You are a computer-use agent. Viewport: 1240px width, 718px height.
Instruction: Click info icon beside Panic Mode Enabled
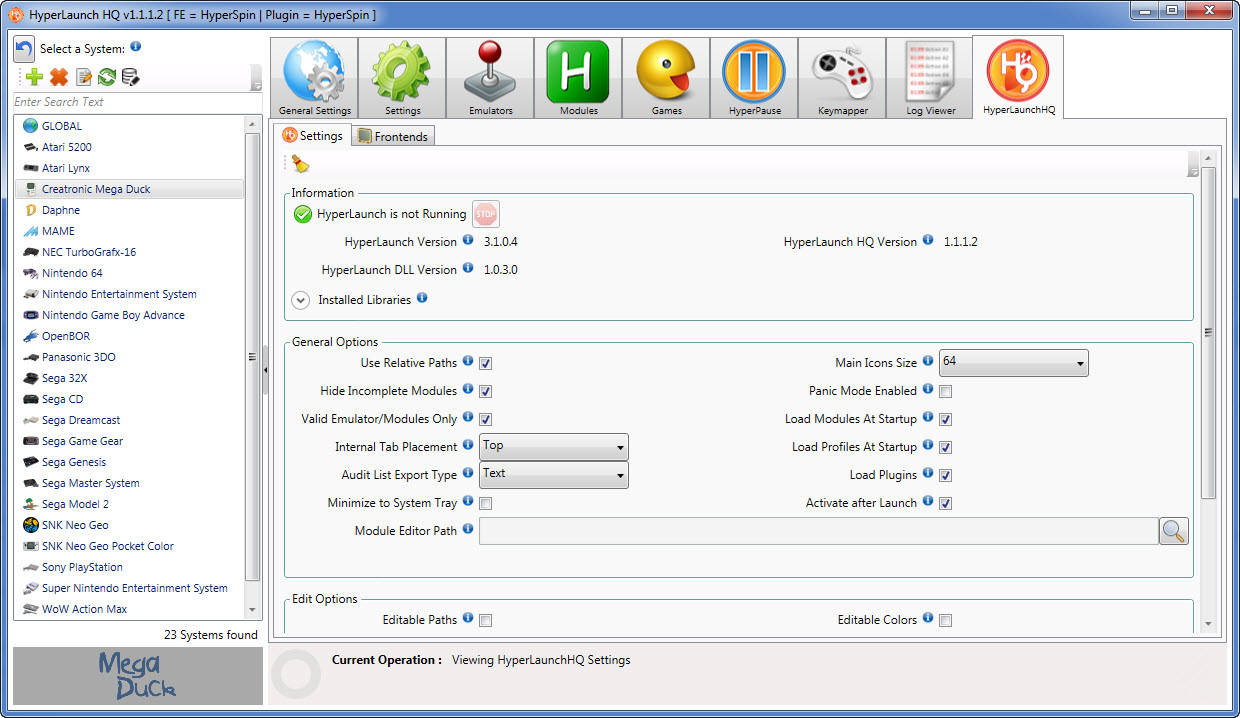pos(928,389)
